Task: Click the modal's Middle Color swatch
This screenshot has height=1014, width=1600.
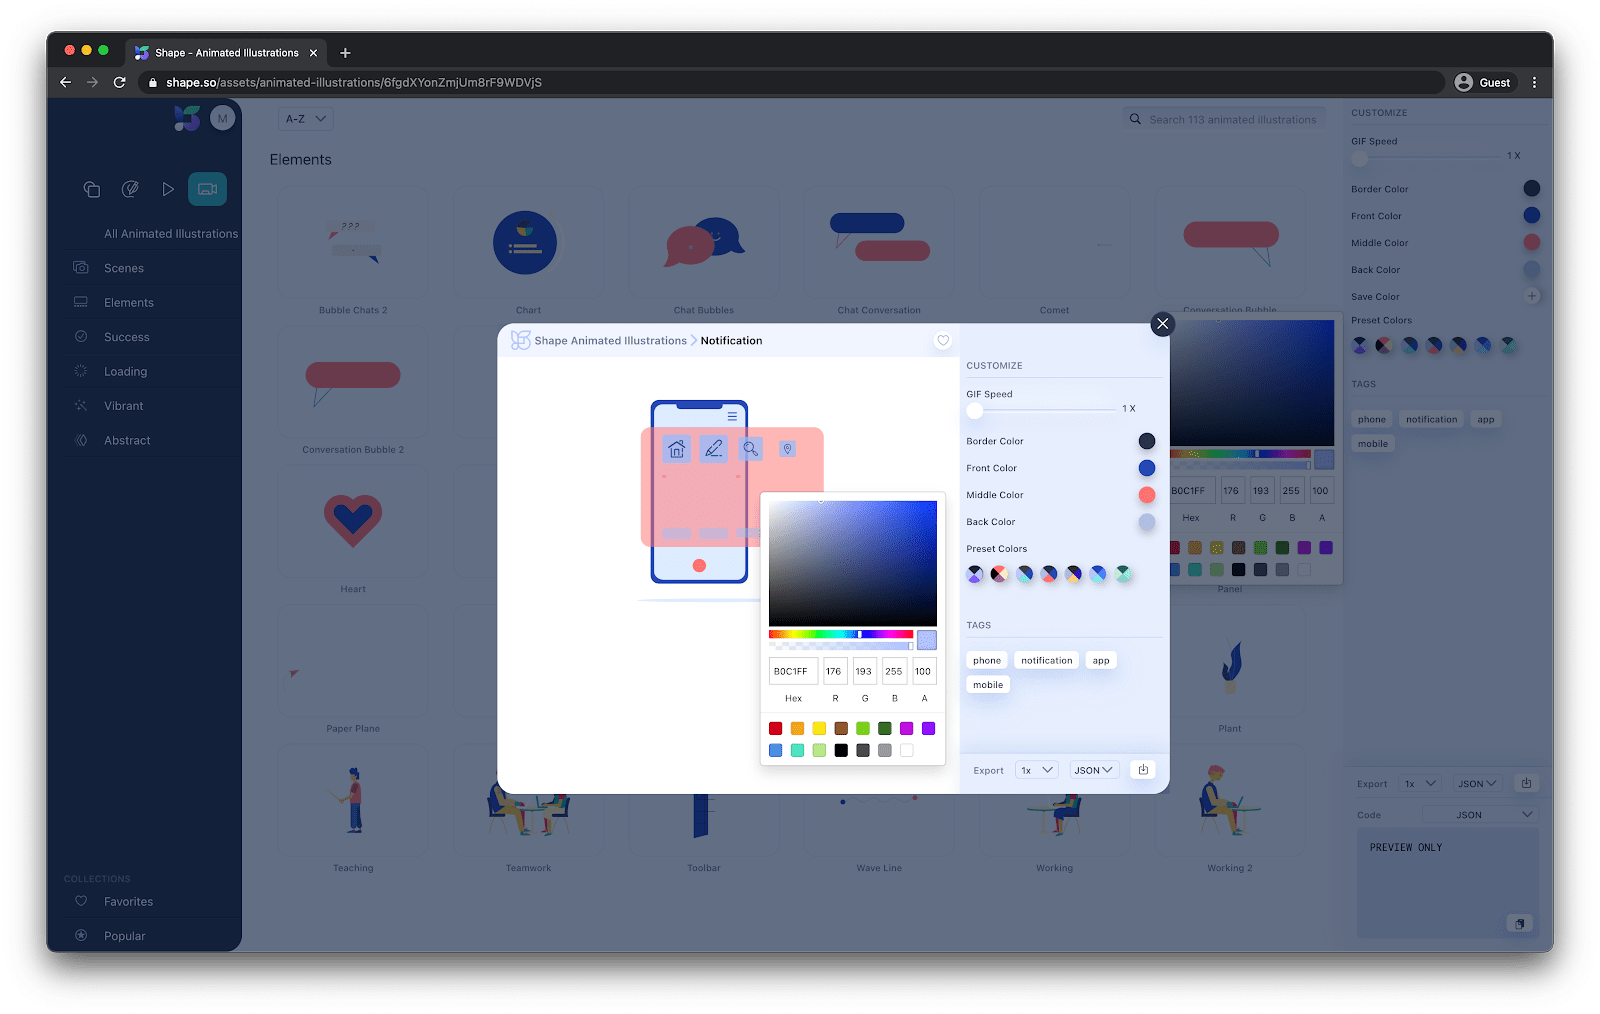Action: 1147,495
